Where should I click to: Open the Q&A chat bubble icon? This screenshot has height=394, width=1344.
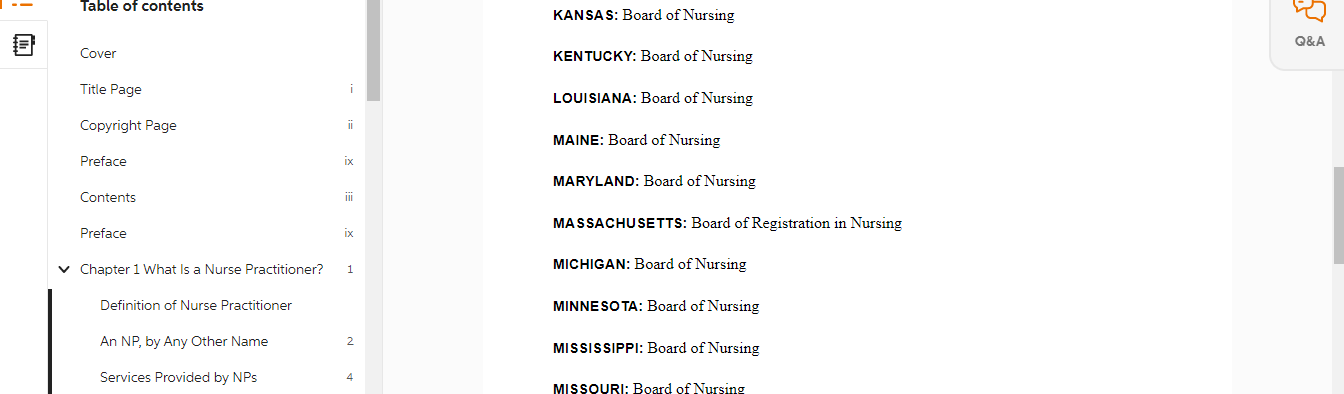tap(1309, 9)
